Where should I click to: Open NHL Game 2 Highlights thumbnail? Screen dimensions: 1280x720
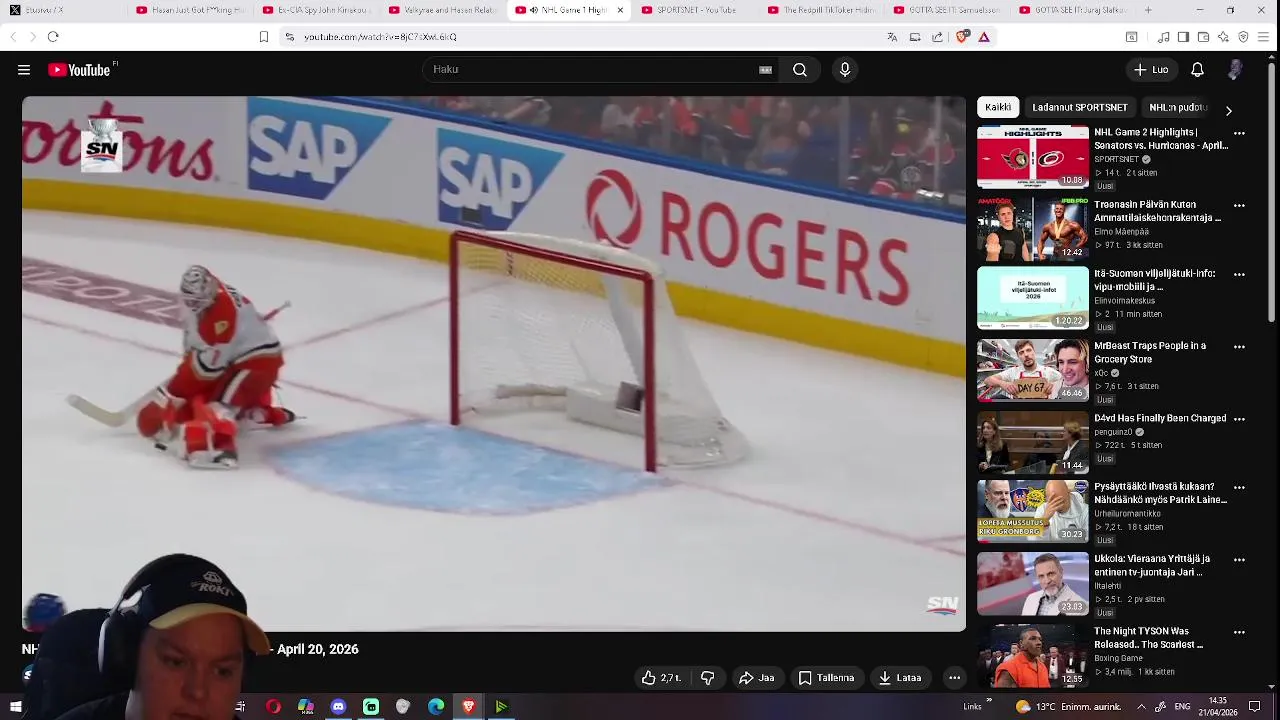pos(1033,157)
